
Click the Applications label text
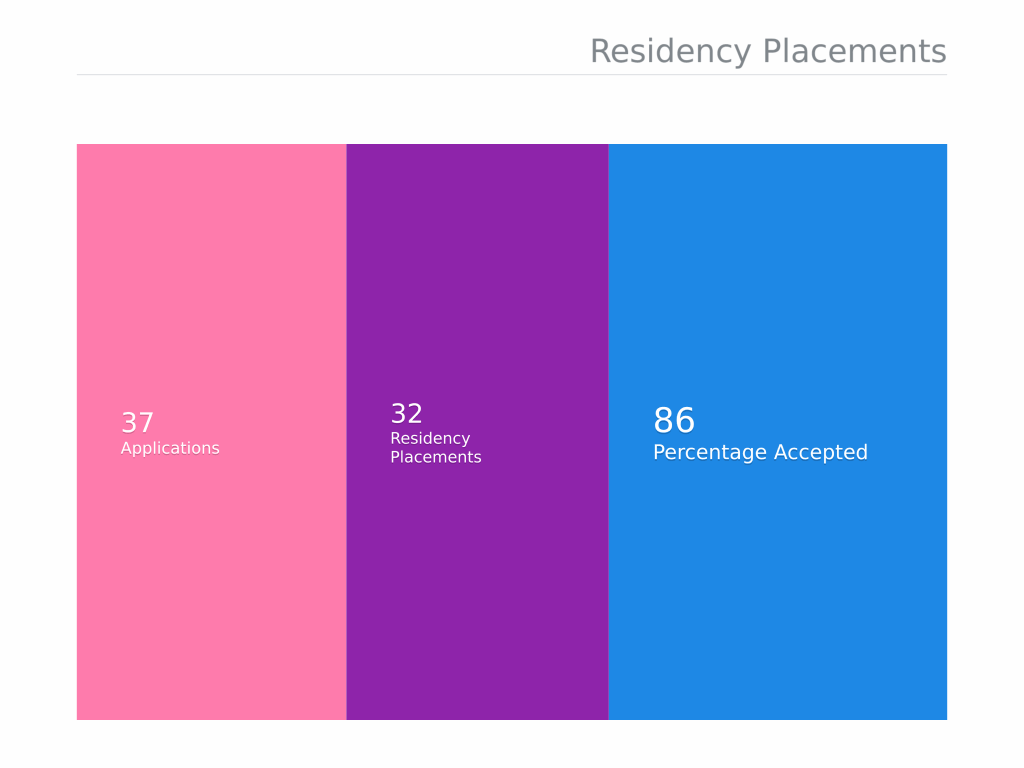coord(170,449)
